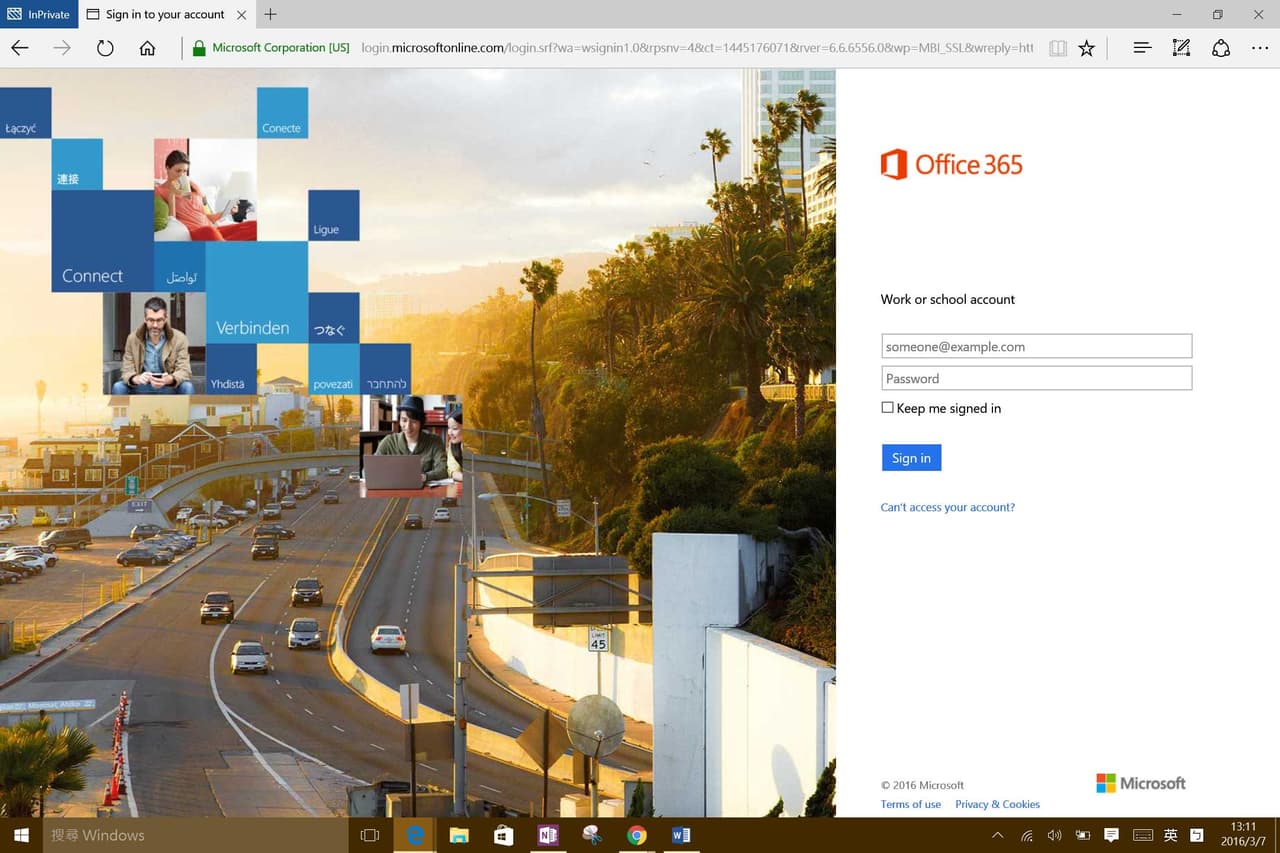Focus the Password field
Image resolution: width=1280 pixels, height=853 pixels.
click(x=1036, y=378)
